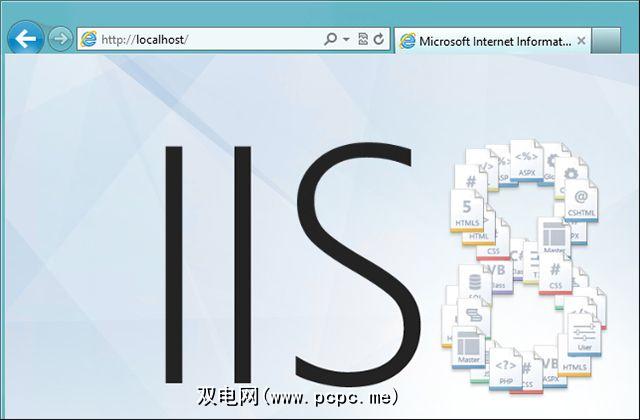Open the address bar dropdown arrow

tap(346, 40)
